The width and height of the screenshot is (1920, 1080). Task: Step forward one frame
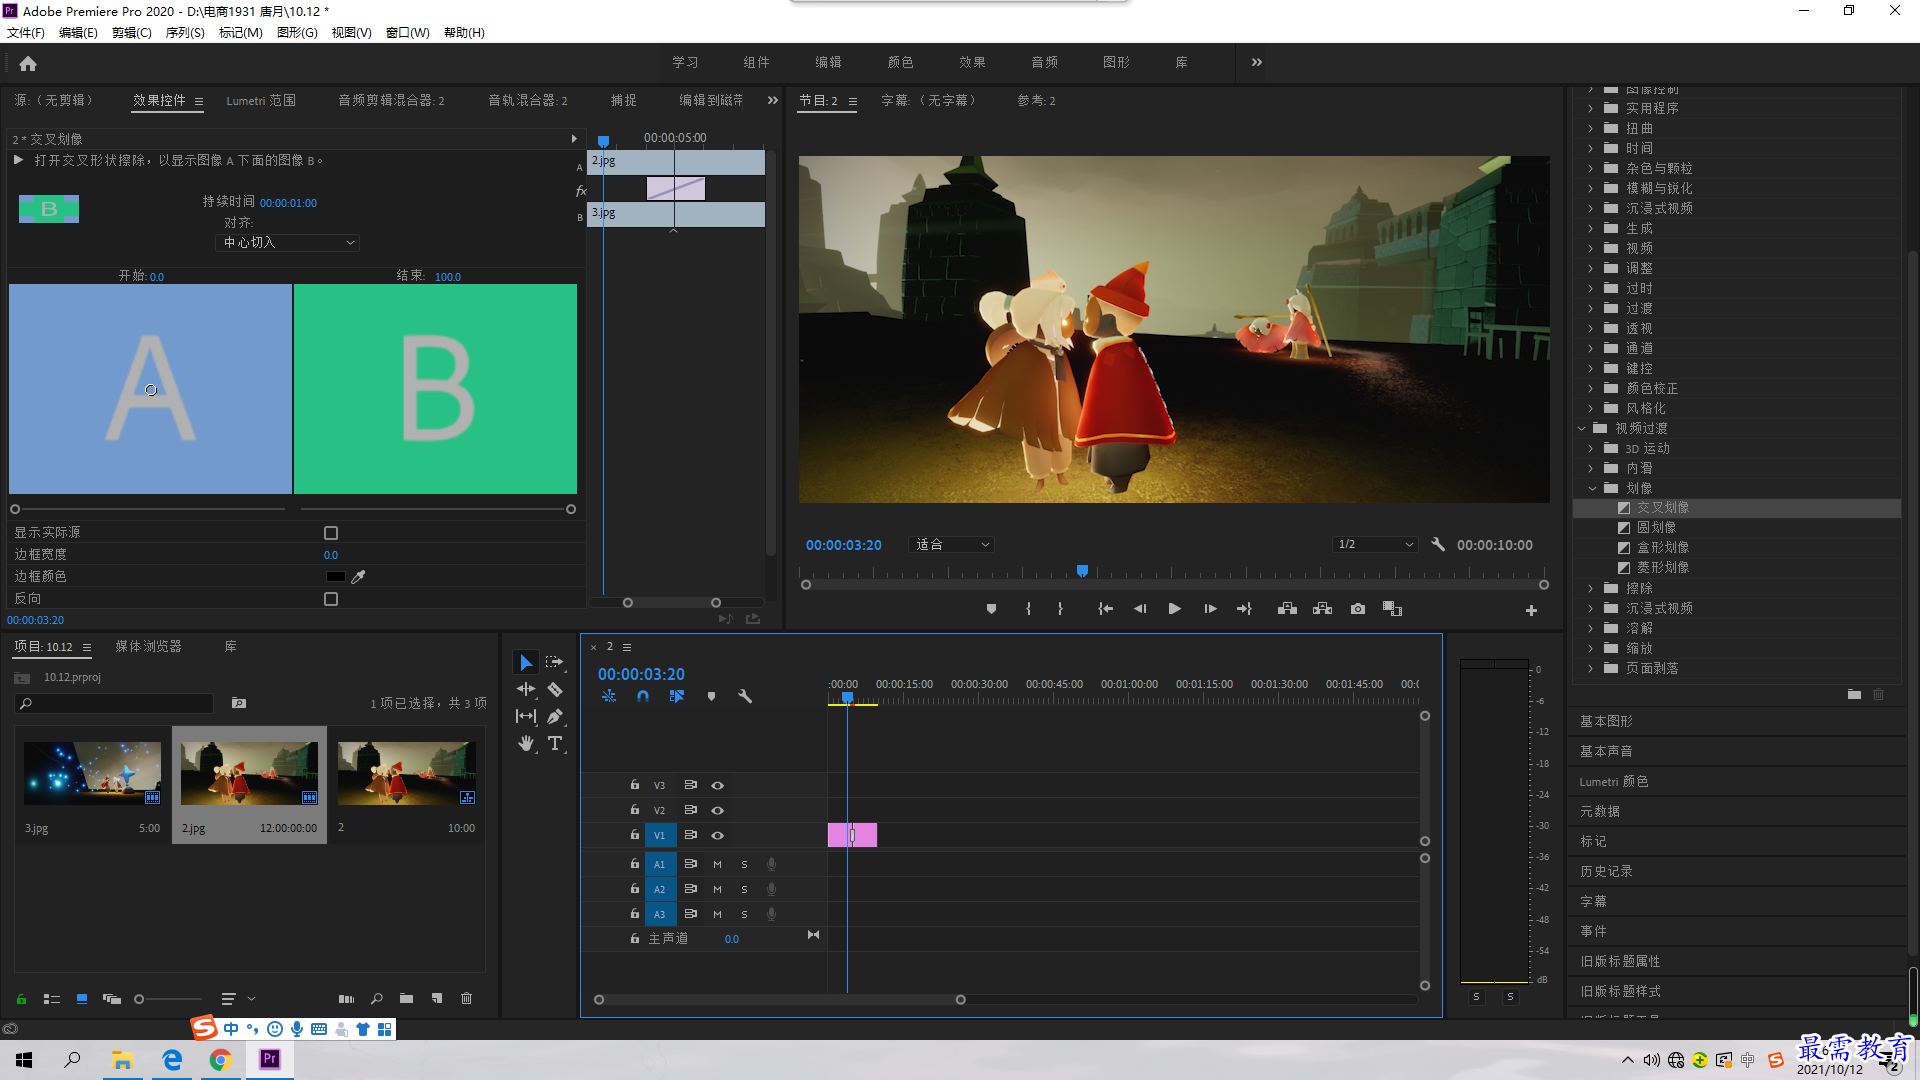[1210, 609]
